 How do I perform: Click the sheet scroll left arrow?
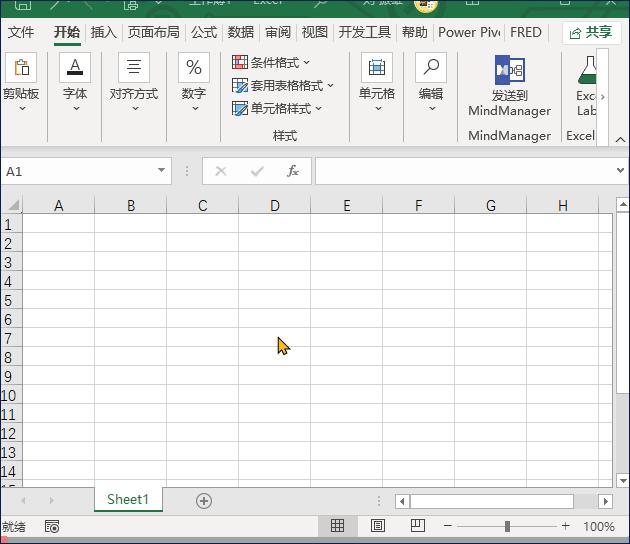tap(23, 500)
